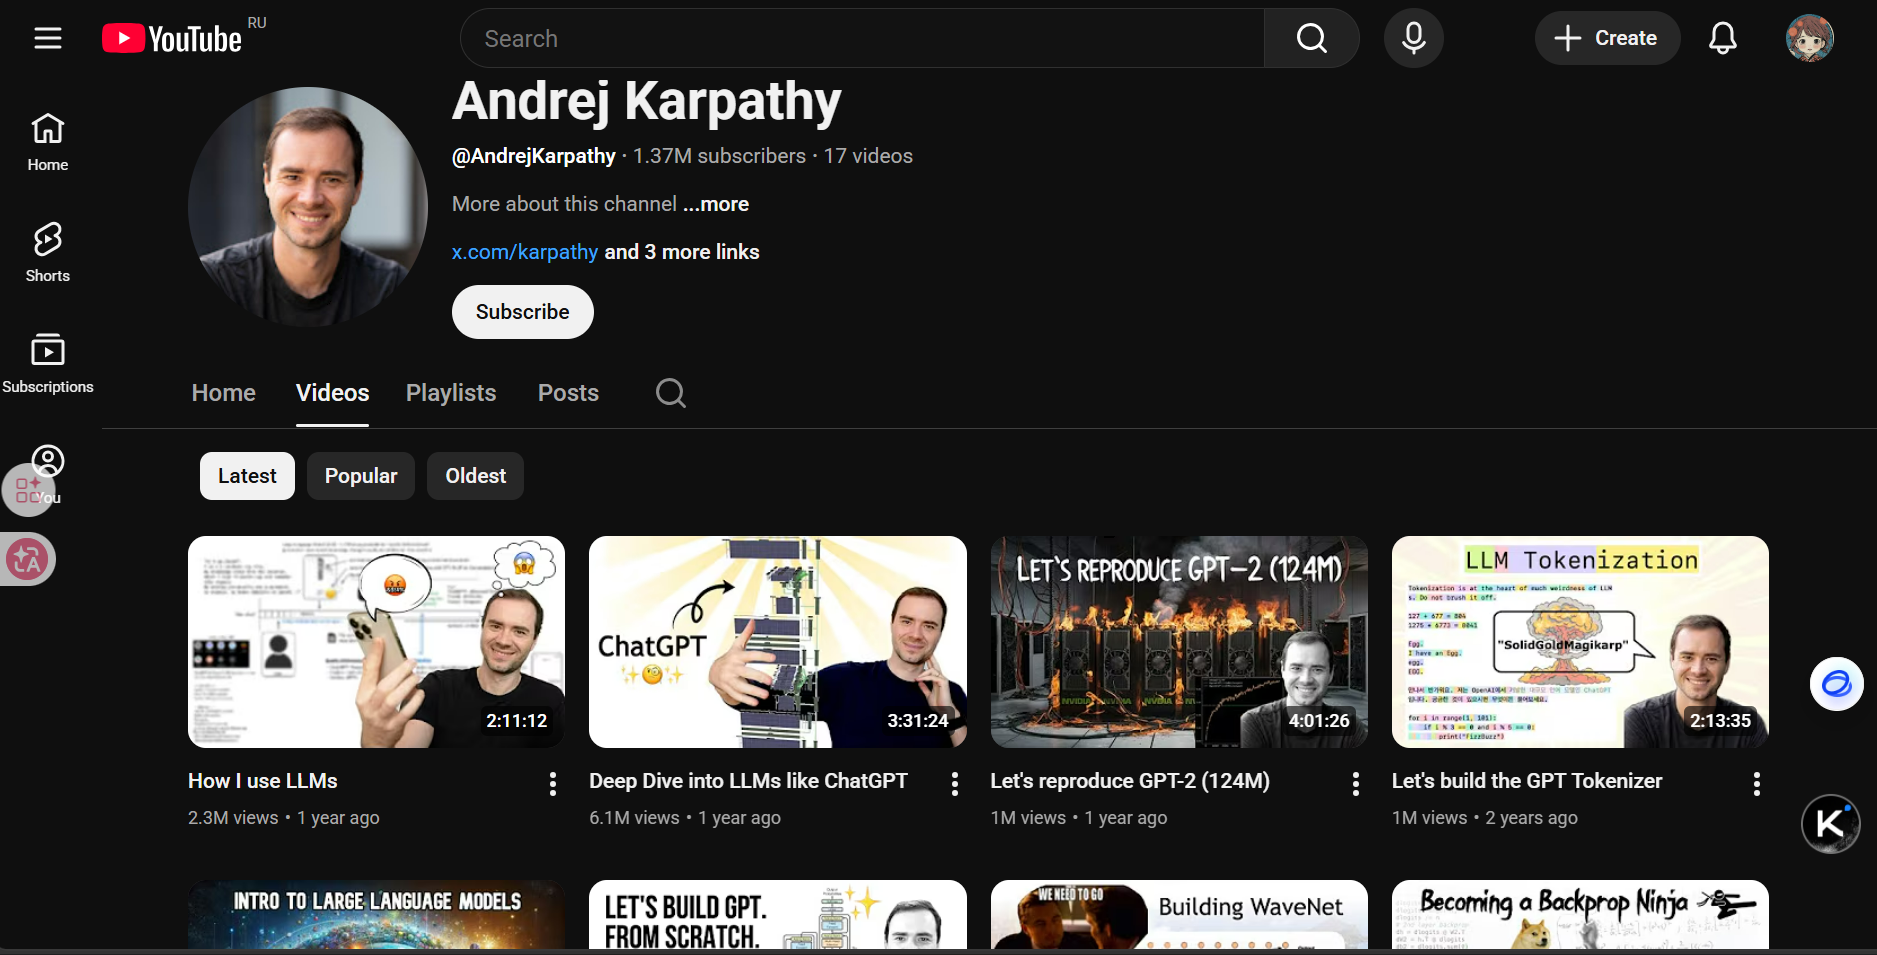Open Shorts in sidebar
Image resolution: width=1877 pixels, height=955 pixels.
tap(48, 253)
